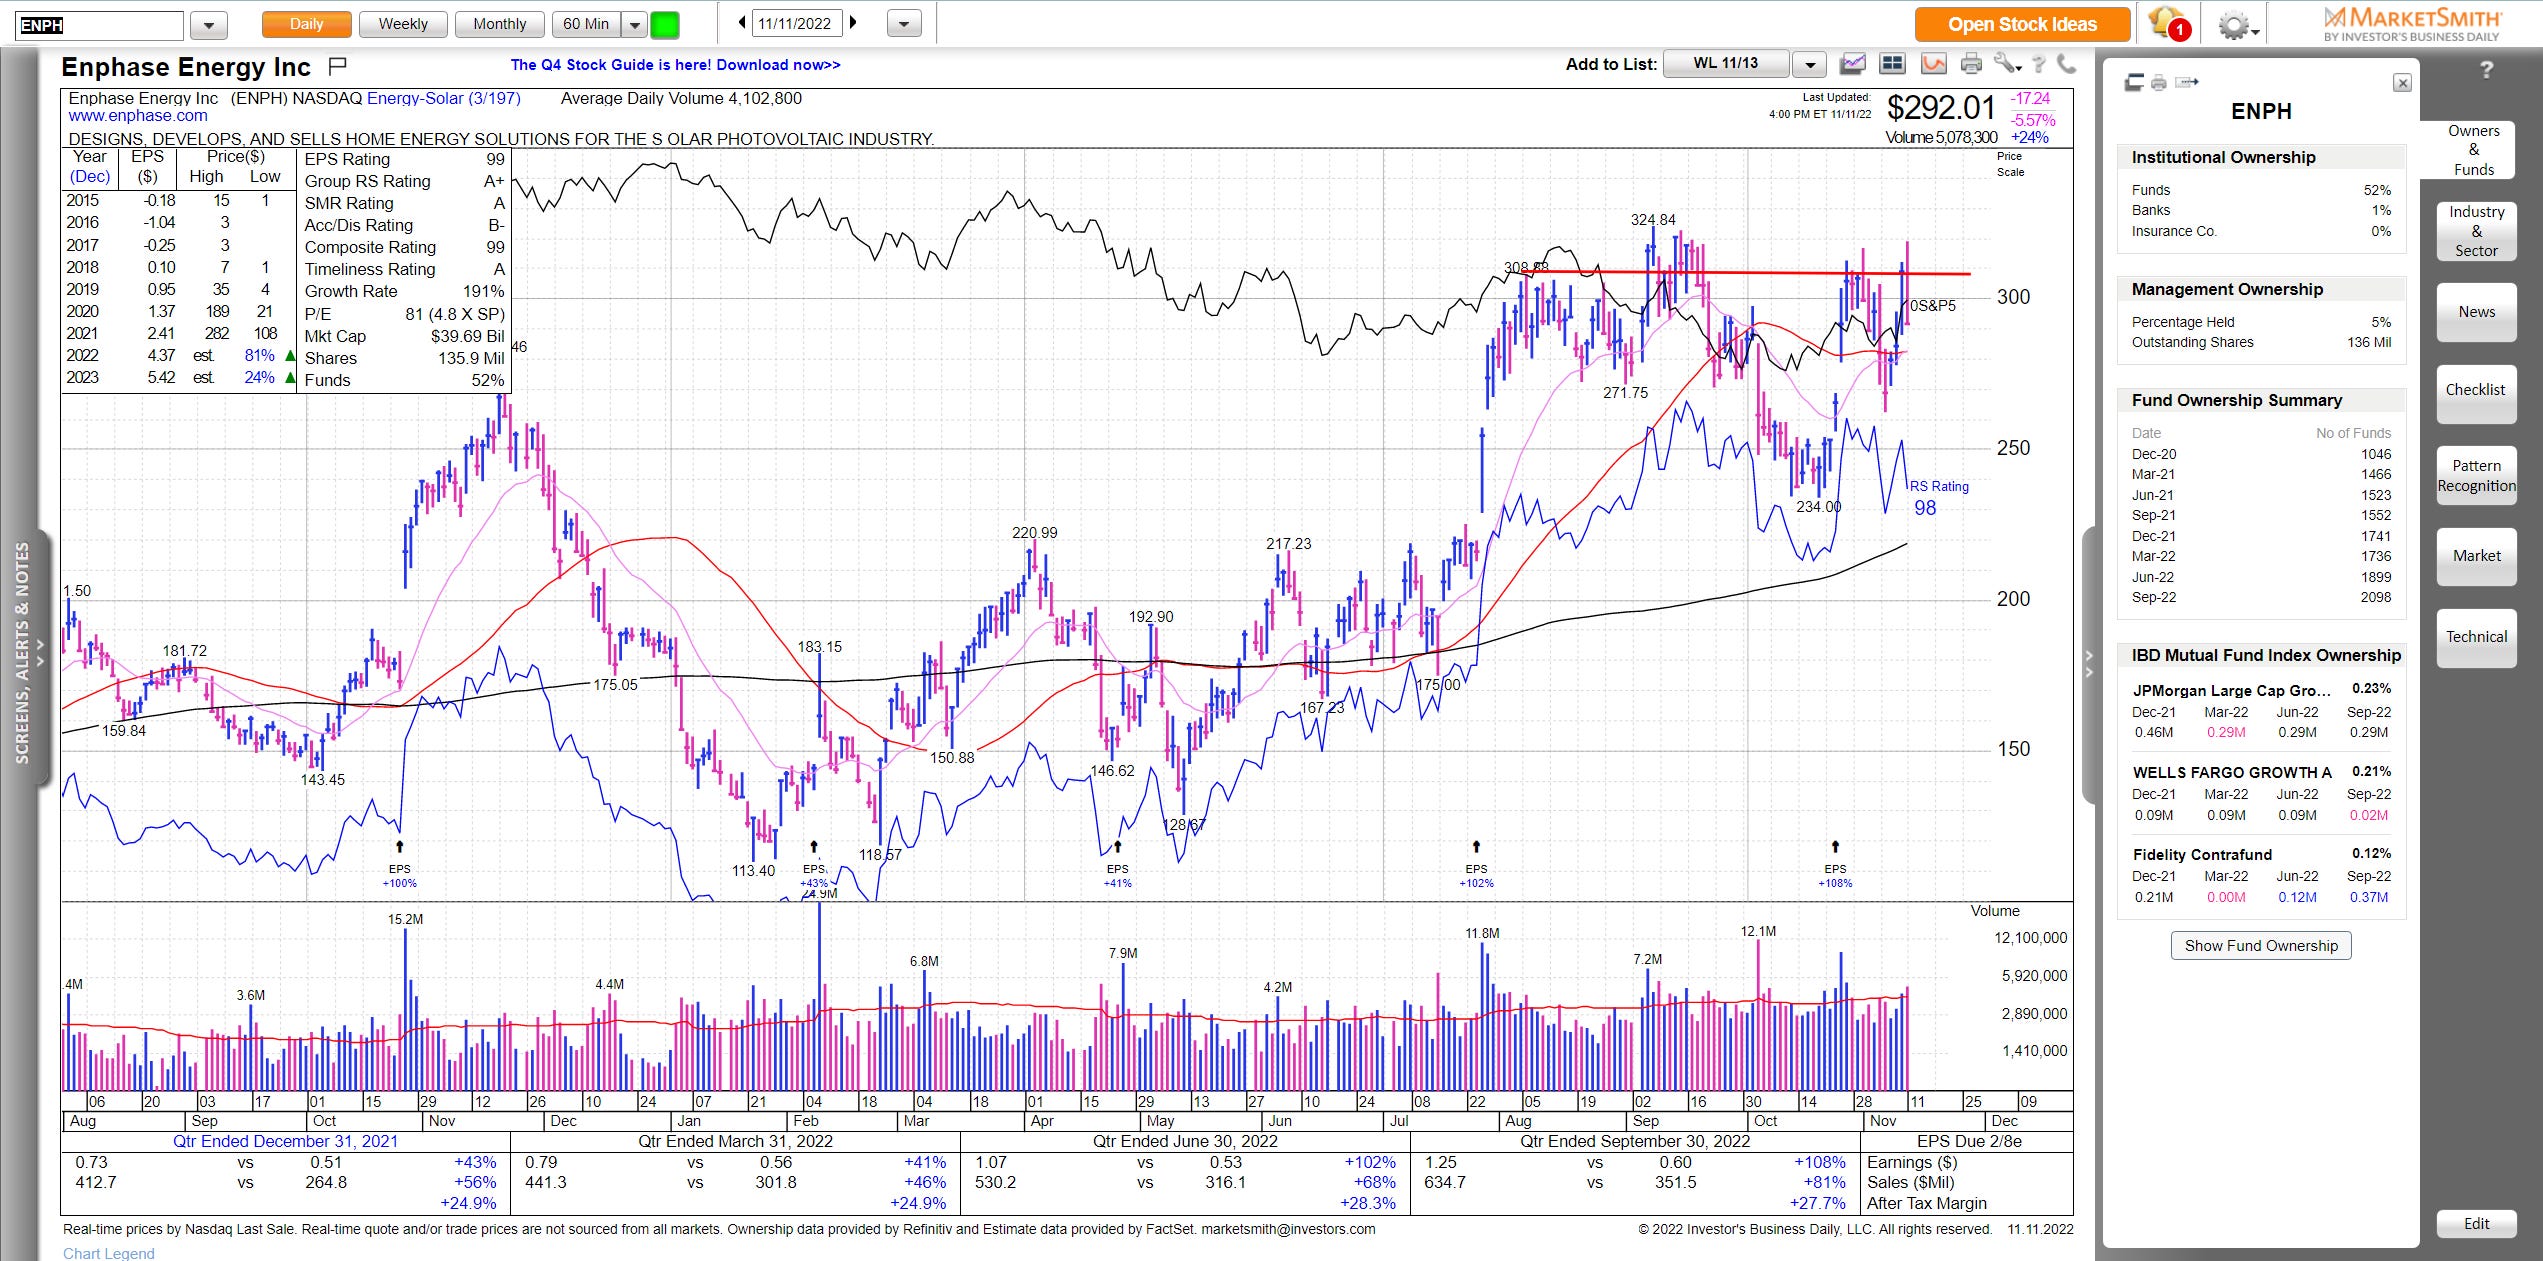
Task: Collapse the right panel using the chevron handle
Action: pyautogui.click(x=2089, y=663)
